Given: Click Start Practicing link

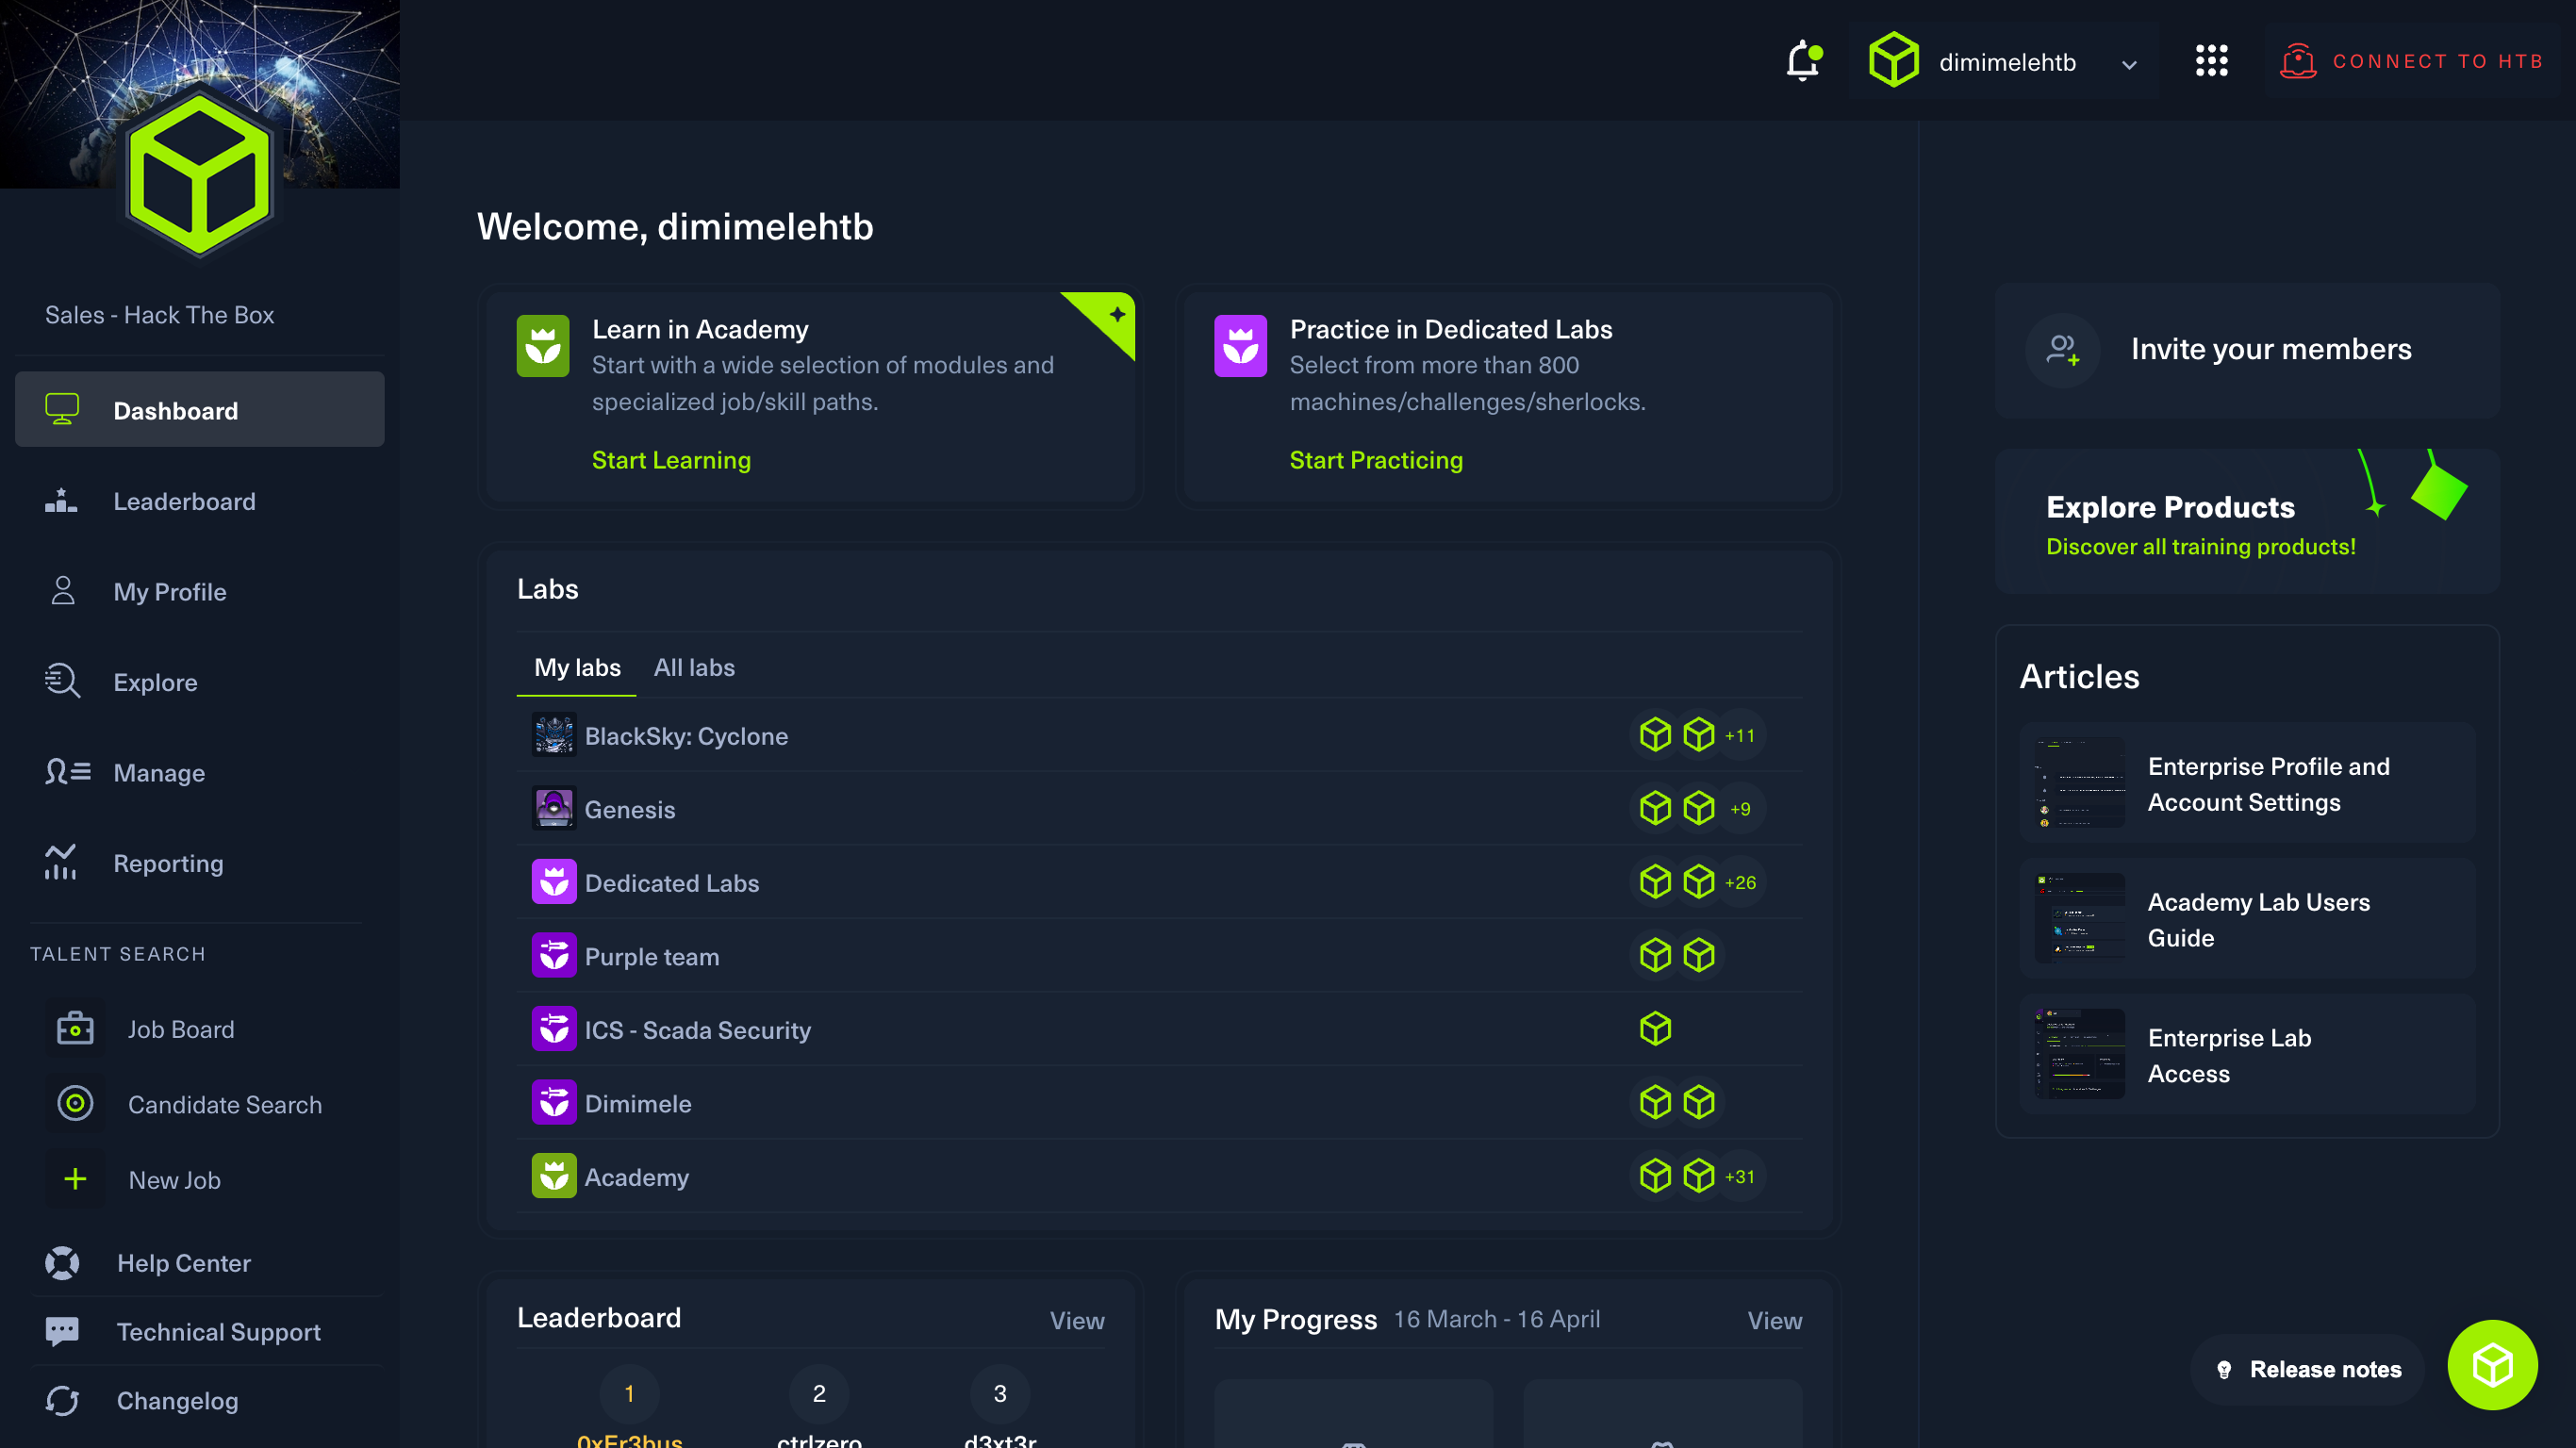Looking at the screenshot, I should [1376, 460].
